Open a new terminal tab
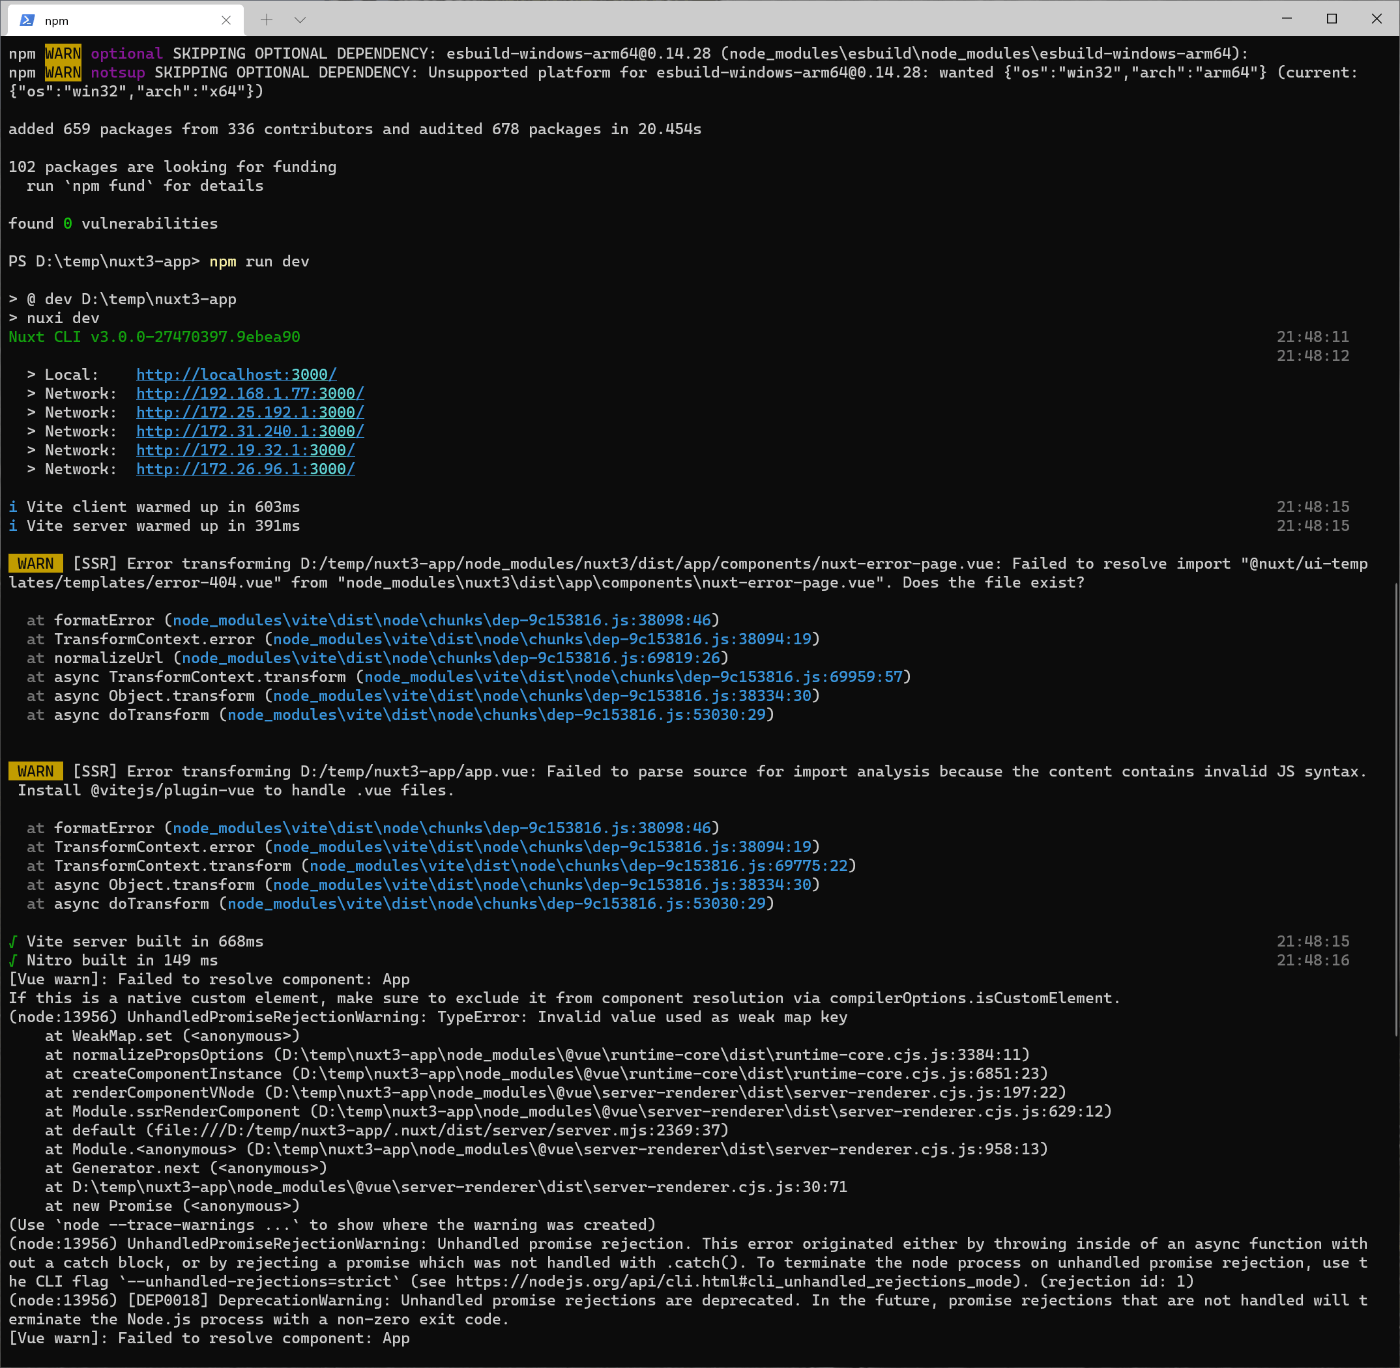1400x1368 pixels. point(266,20)
